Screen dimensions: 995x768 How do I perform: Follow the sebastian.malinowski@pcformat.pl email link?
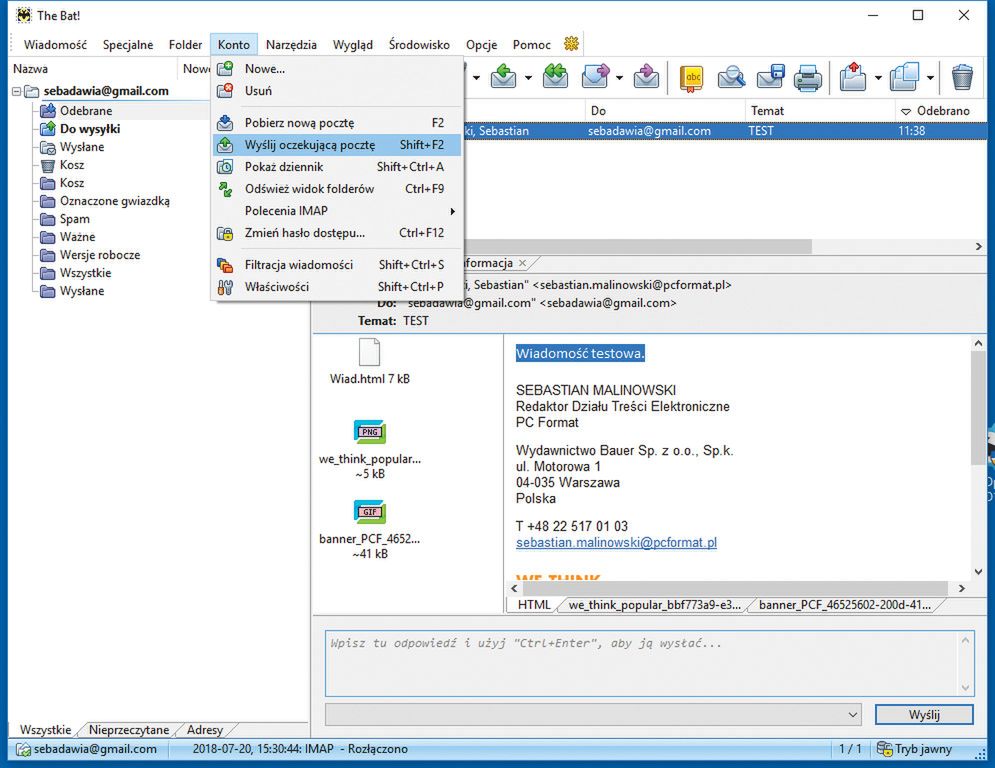(616, 543)
